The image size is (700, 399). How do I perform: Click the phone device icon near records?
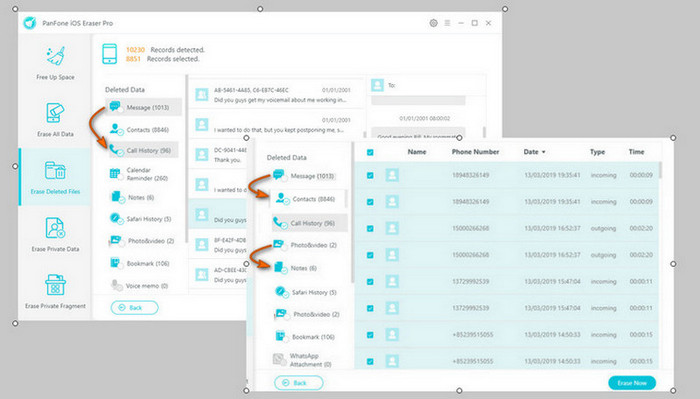pyautogui.click(x=109, y=54)
